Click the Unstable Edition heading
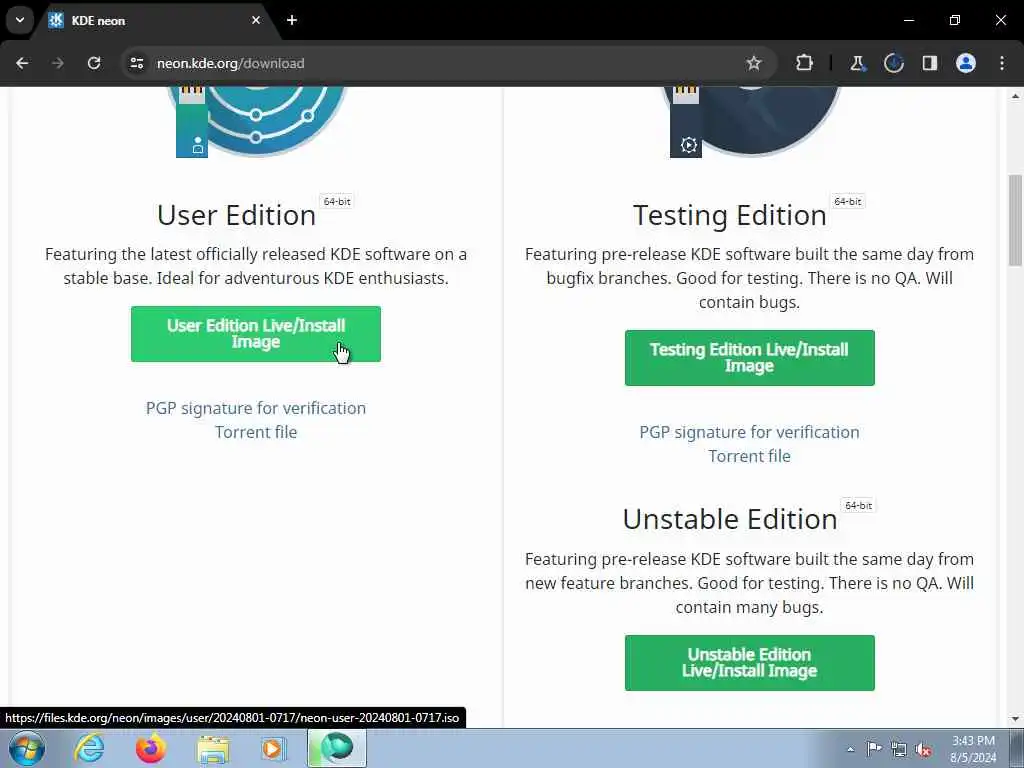 click(x=729, y=520)
